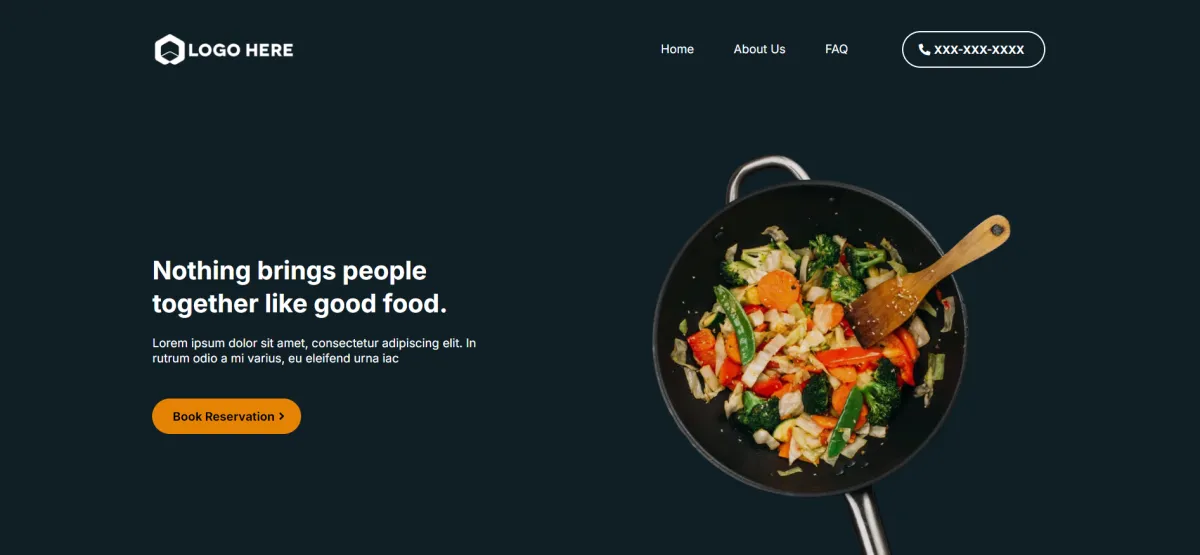Click the stir-fry vegetables in the pan

point(810,345)
